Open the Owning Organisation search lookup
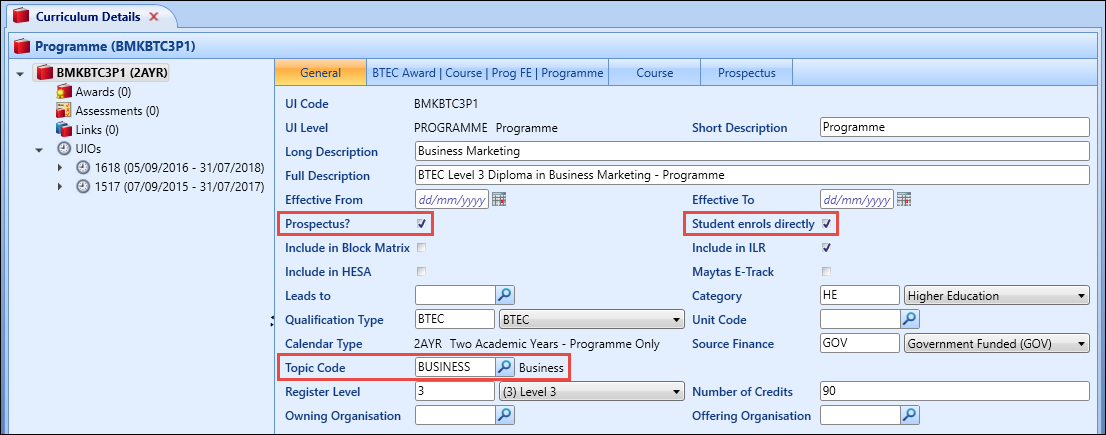The image size is (1106, 435). click(505, 415)
